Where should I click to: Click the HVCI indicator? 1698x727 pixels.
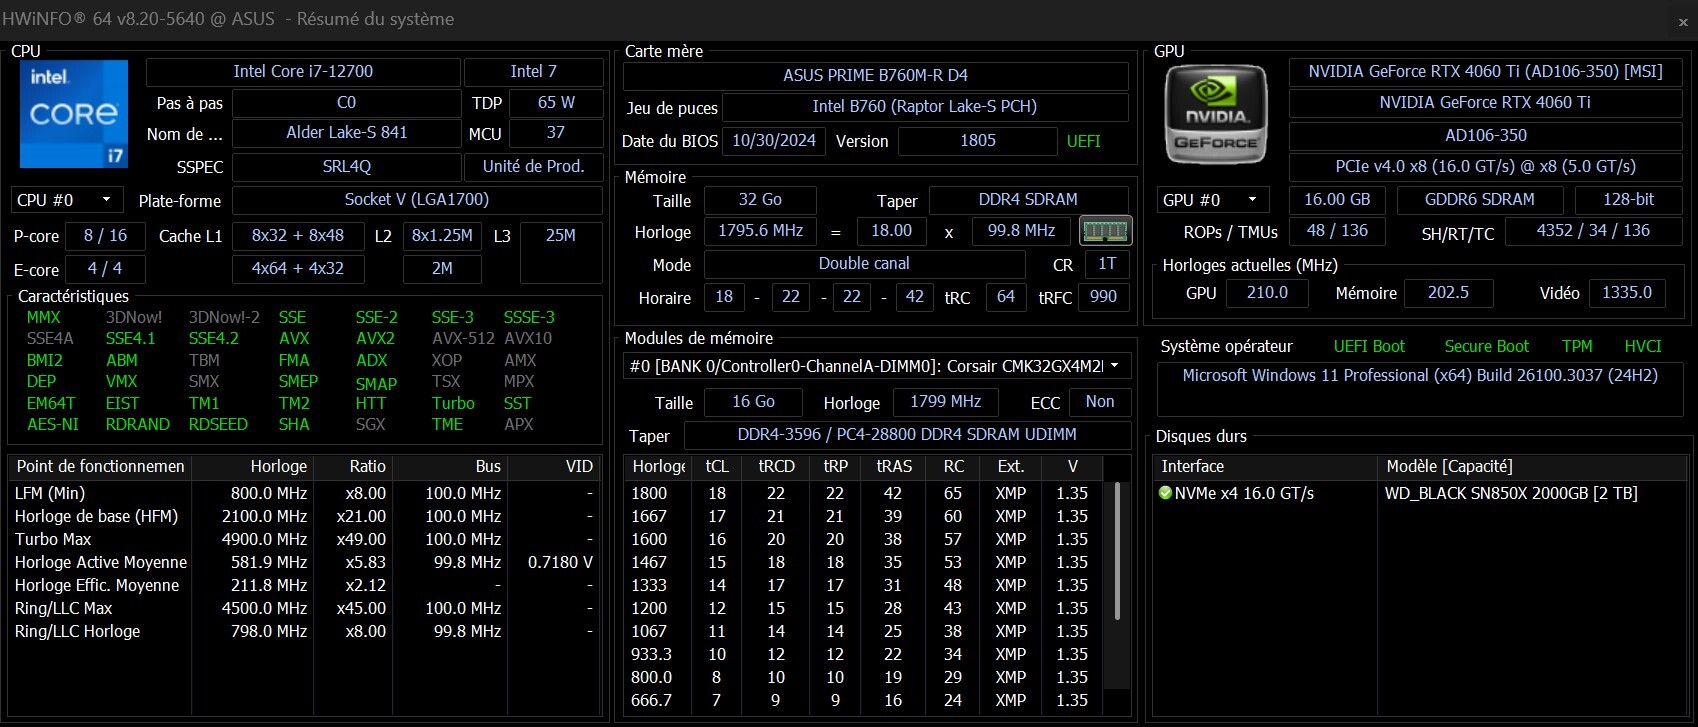[1643, 346]
